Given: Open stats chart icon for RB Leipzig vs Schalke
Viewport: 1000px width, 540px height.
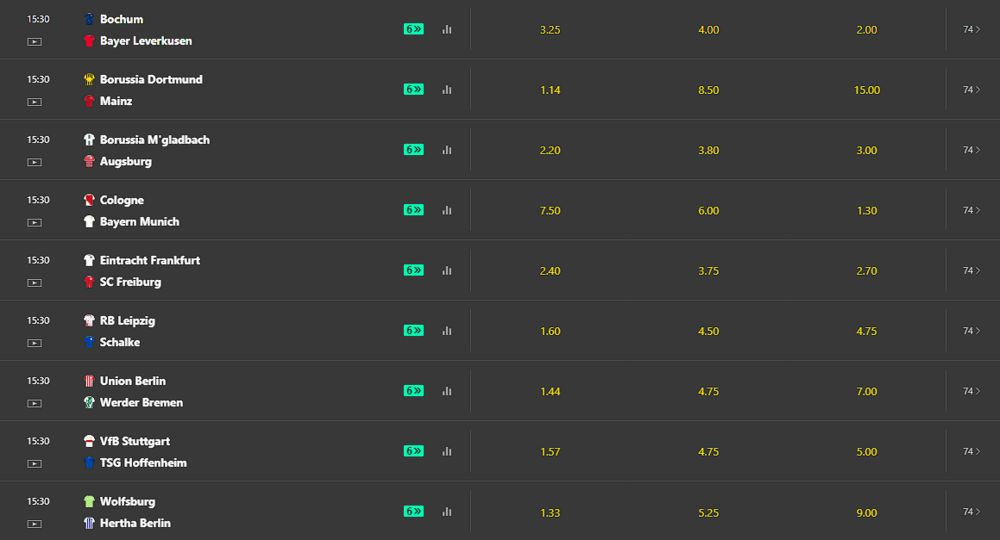Looking at the screenshot, I should click(447, 331).
